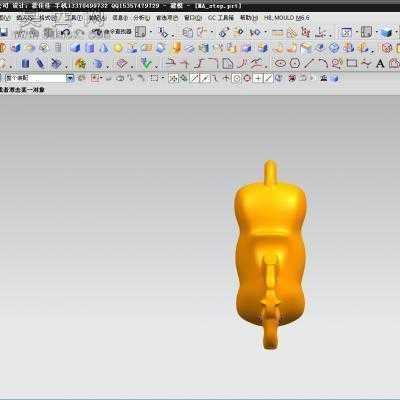Screen dimensions: 400x400
Task: Expand arrow beside the Fit view icon
Action: coord(356,33)
